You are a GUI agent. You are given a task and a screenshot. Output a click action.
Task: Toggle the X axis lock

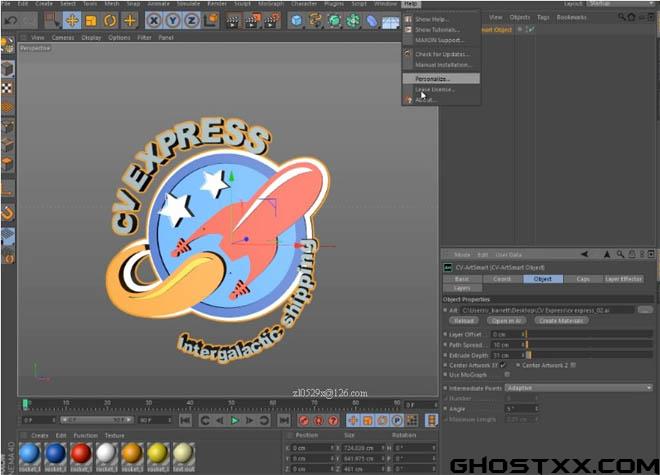[x=154, y=20]
